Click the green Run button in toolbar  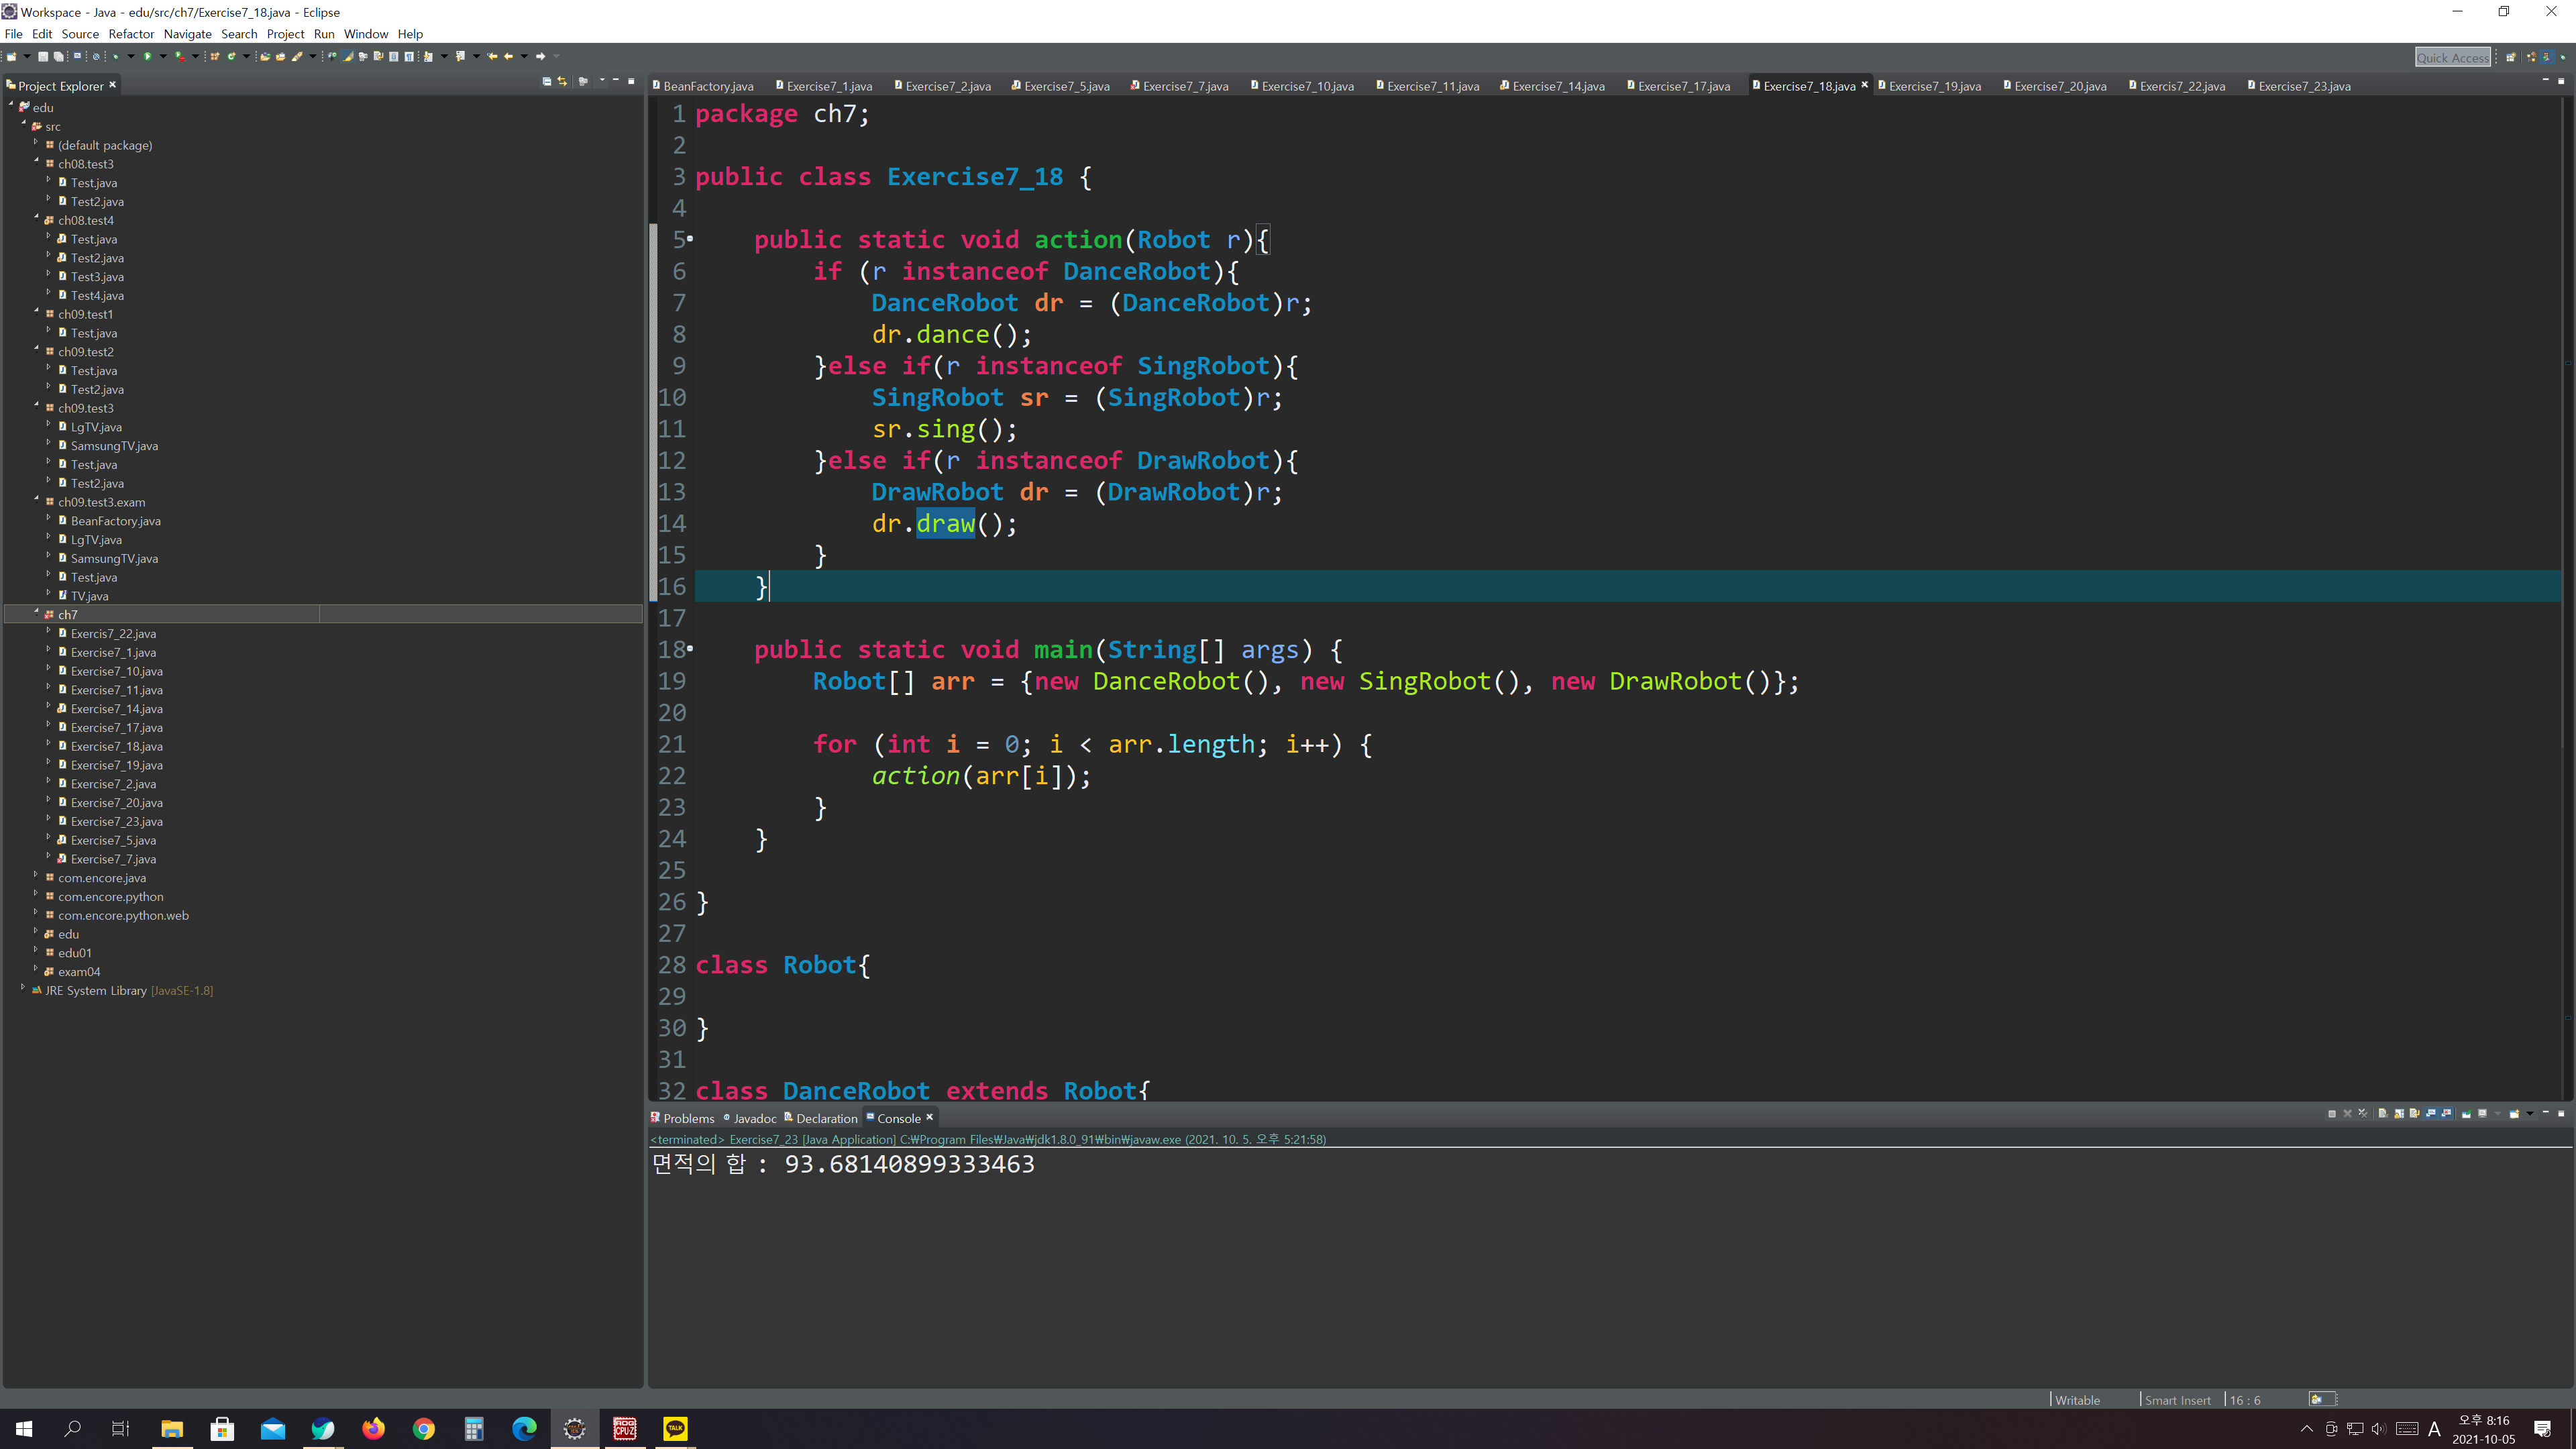click(148, 56)
